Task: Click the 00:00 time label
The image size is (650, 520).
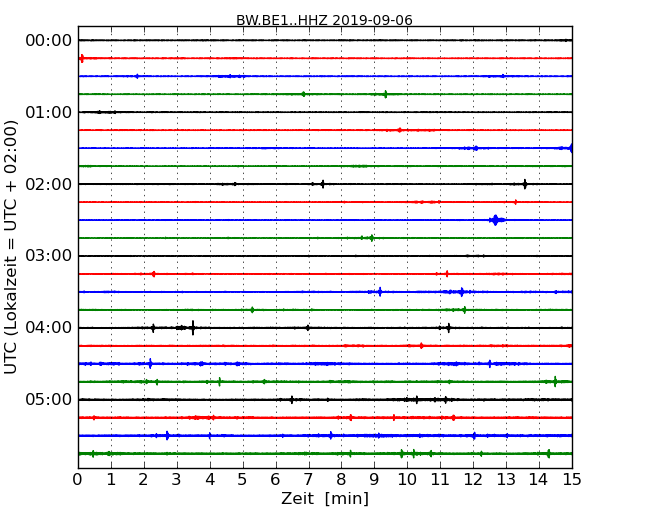Action: coord(49,41)
